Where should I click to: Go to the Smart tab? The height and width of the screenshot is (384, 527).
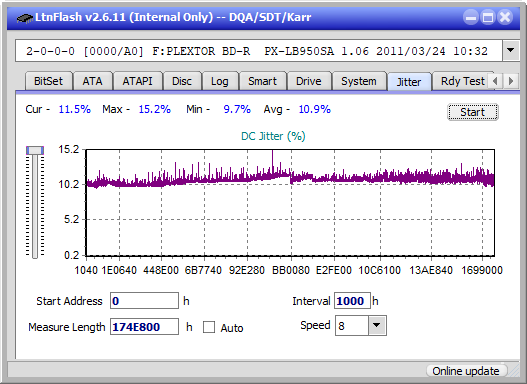[262, 81]
